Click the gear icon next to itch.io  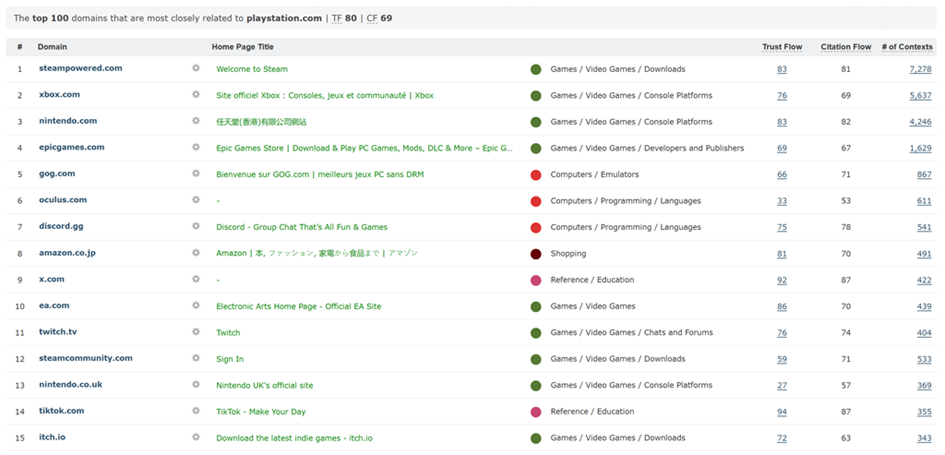[x=196, y=437]
